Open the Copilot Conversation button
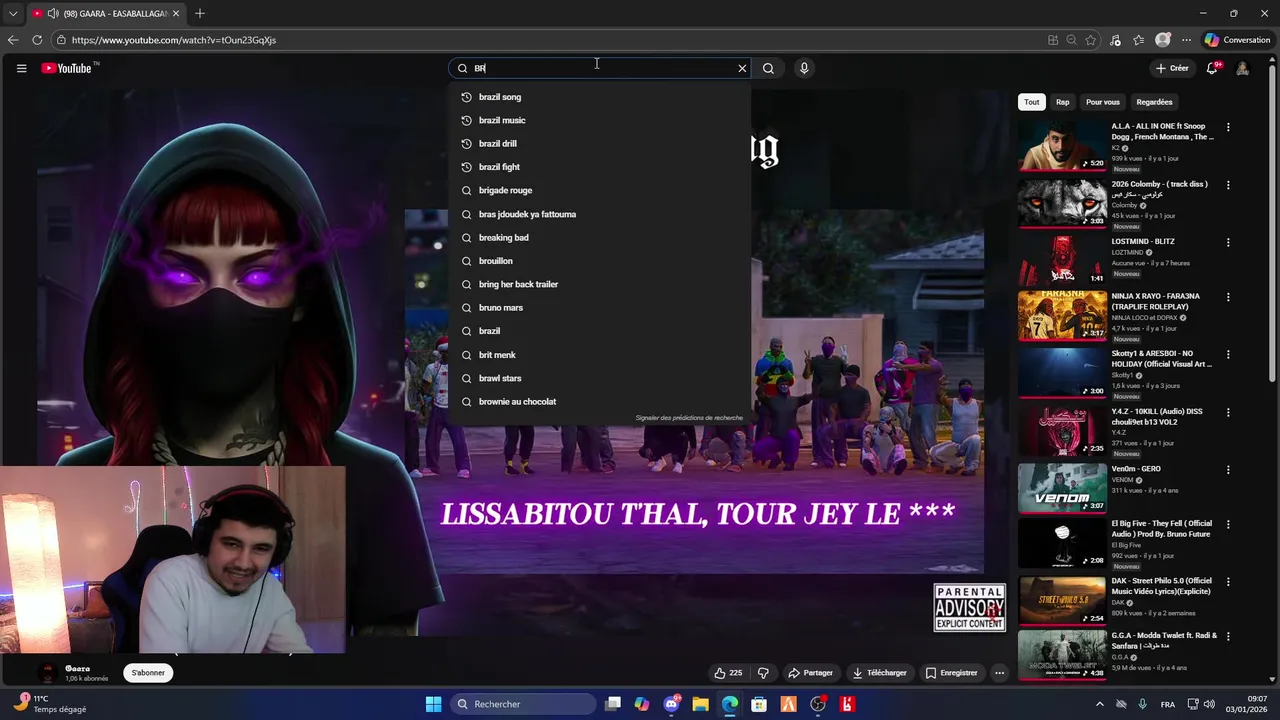Screen dimensions: 1280x720 tap(1238, 40)
